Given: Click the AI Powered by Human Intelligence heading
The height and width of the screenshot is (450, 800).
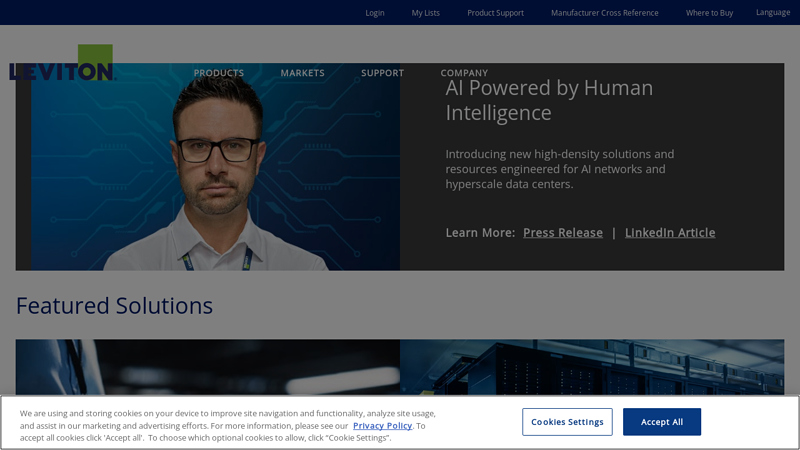Looking at the screenshot, I should 548,100.
